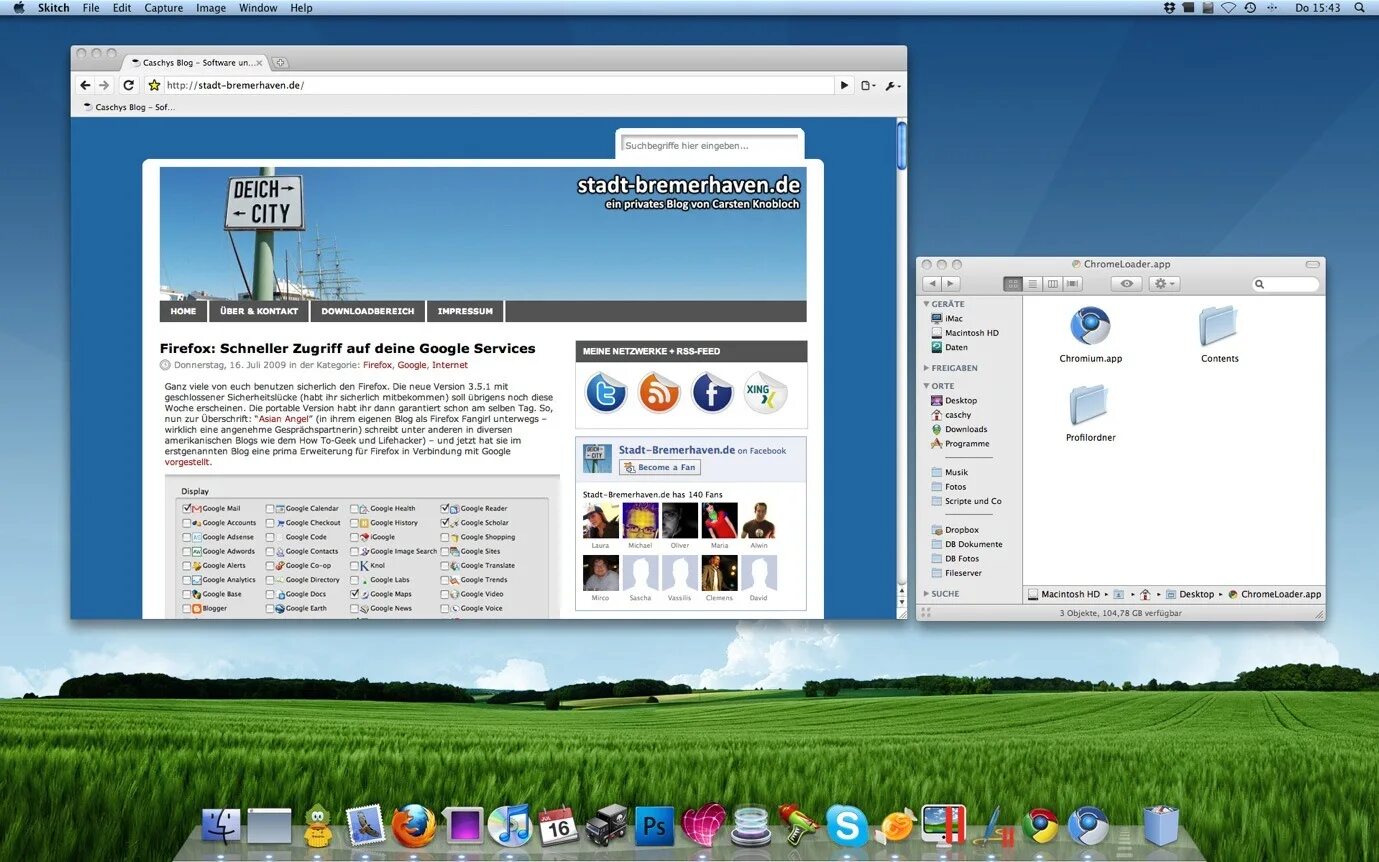Expand the SUCHE section in Finder

pyautogui.click(x=927, y=594)
